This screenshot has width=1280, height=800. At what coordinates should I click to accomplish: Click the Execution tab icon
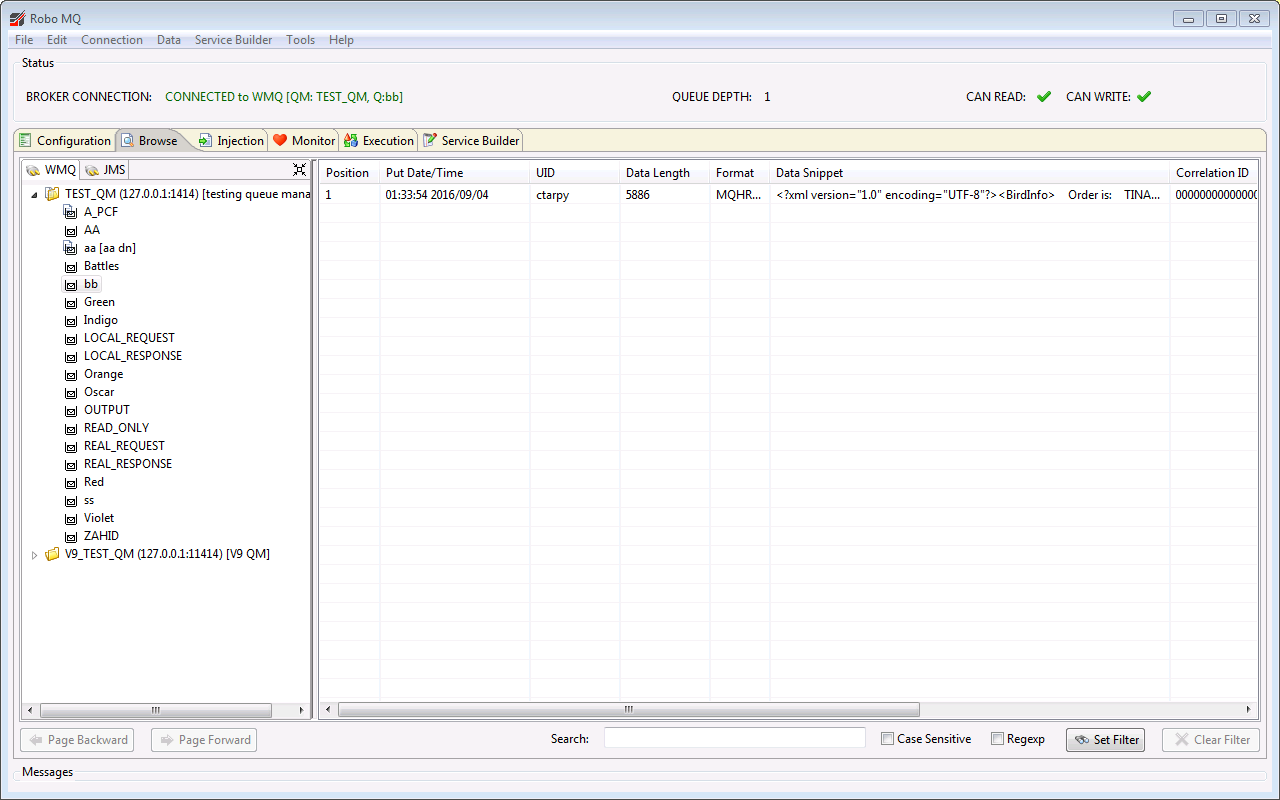[x=351, y=141]
